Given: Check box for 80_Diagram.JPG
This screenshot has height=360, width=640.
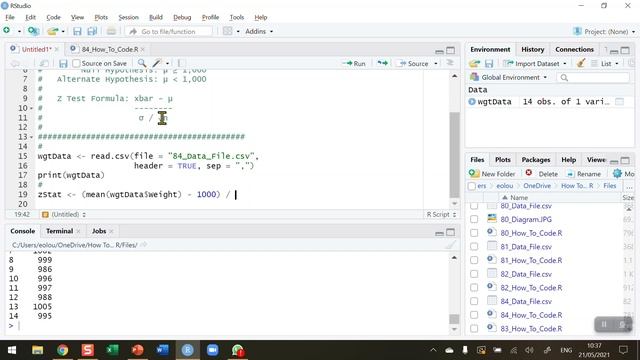Looking at the screenshot, I should (474, 219).
